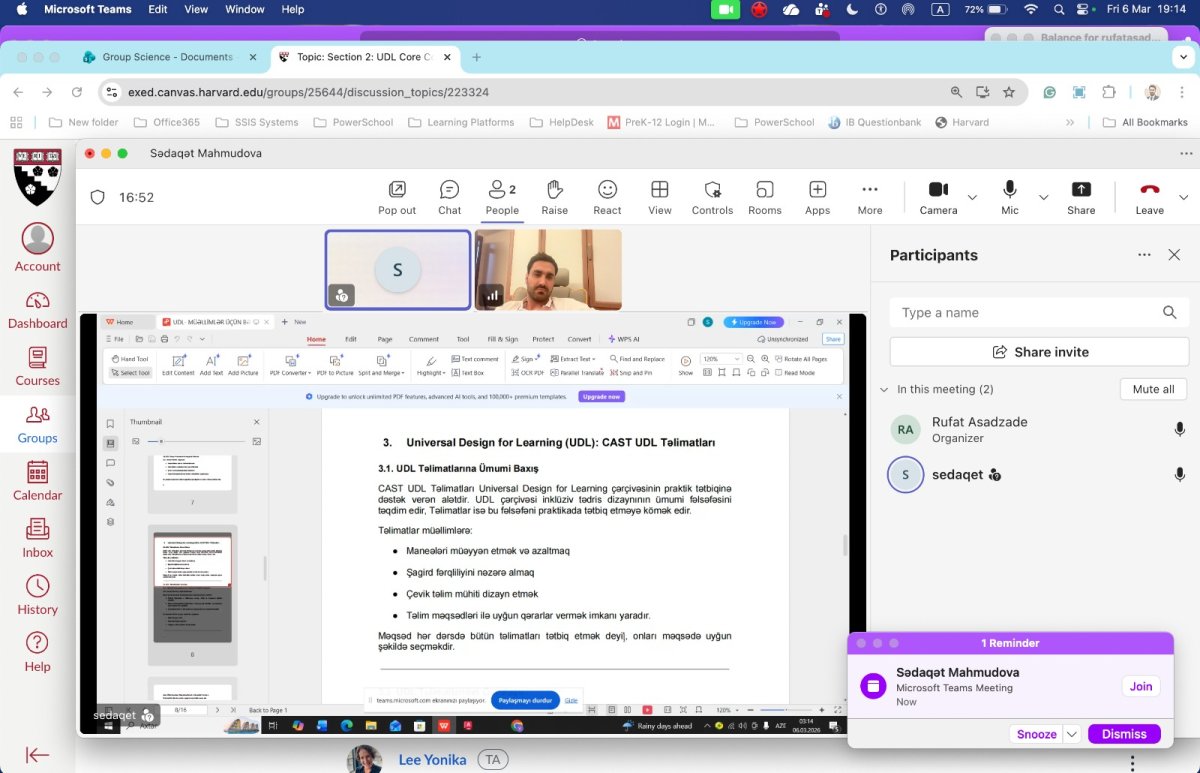Click the Type a name search field

pos(1039,312)
